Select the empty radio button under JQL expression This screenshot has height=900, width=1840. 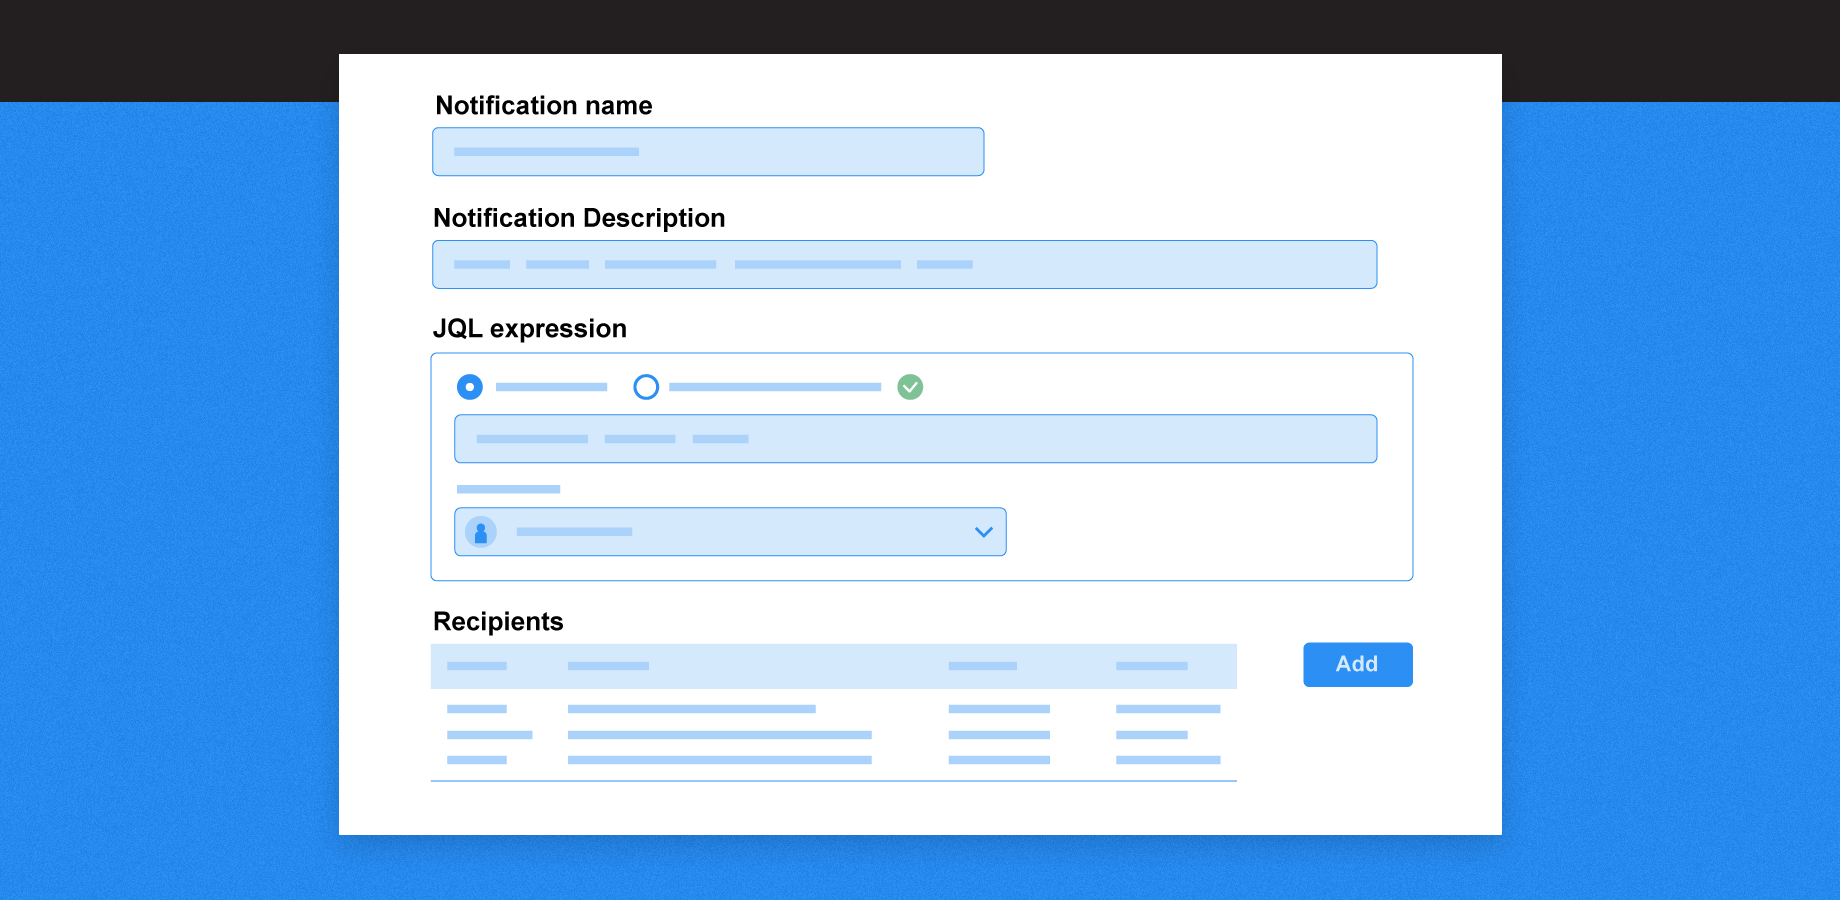(x=646, y=387)
